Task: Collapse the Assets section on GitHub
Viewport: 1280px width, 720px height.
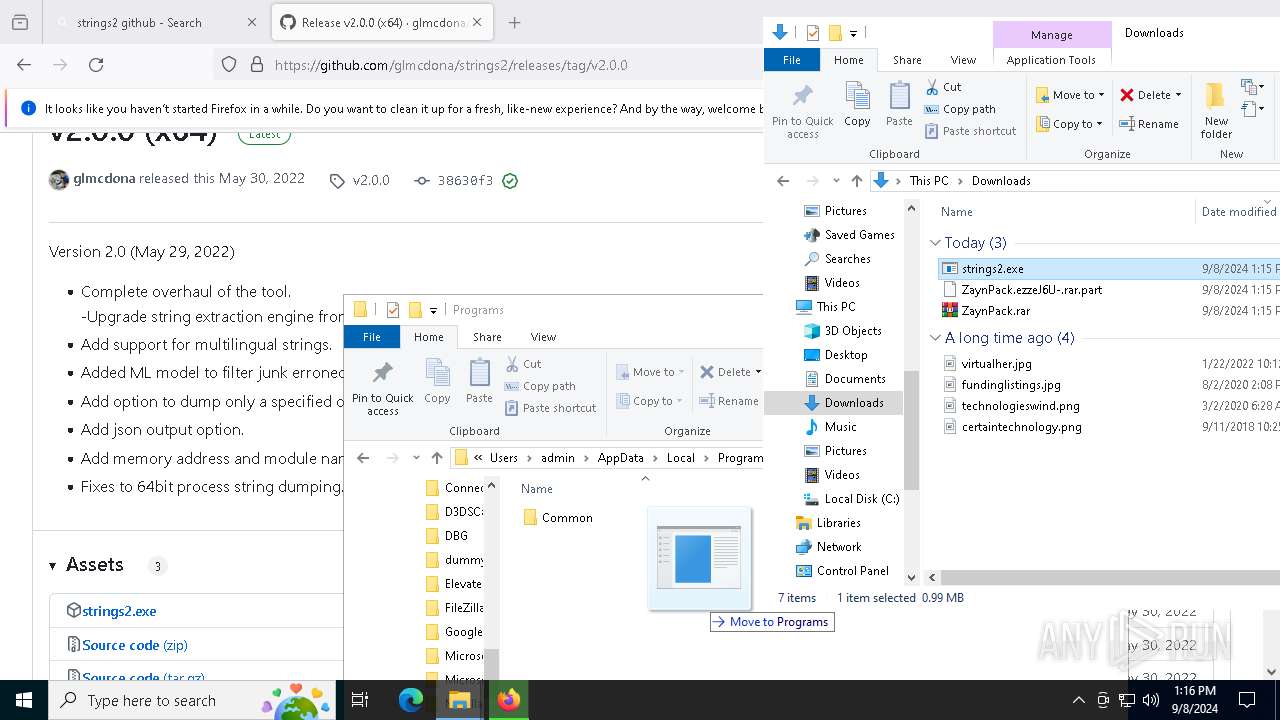Action: (53, 566)
